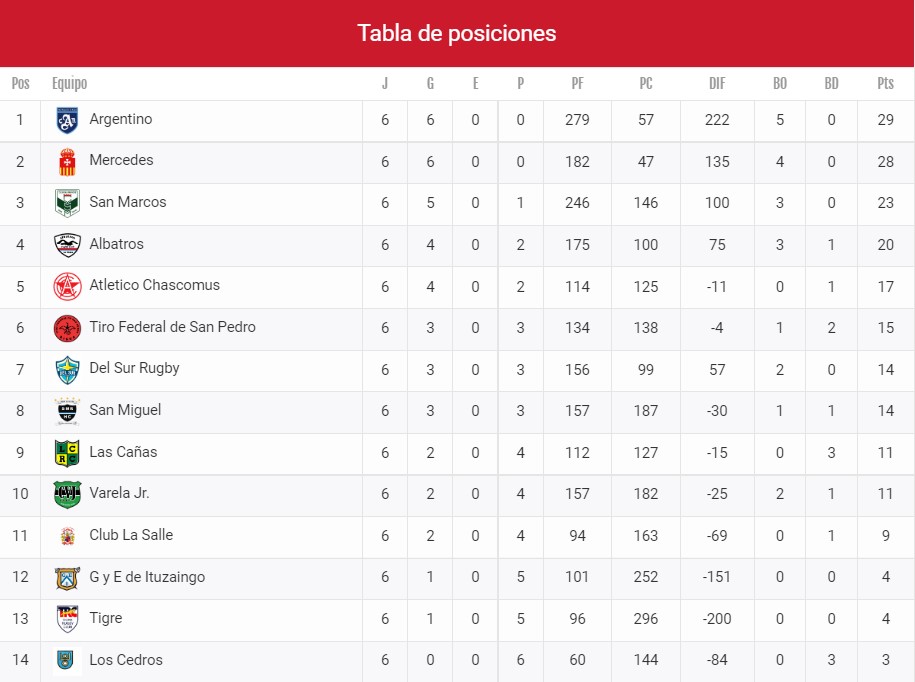Click the PF column header
This screenshot has height=682, width=915.
(577, 84)
